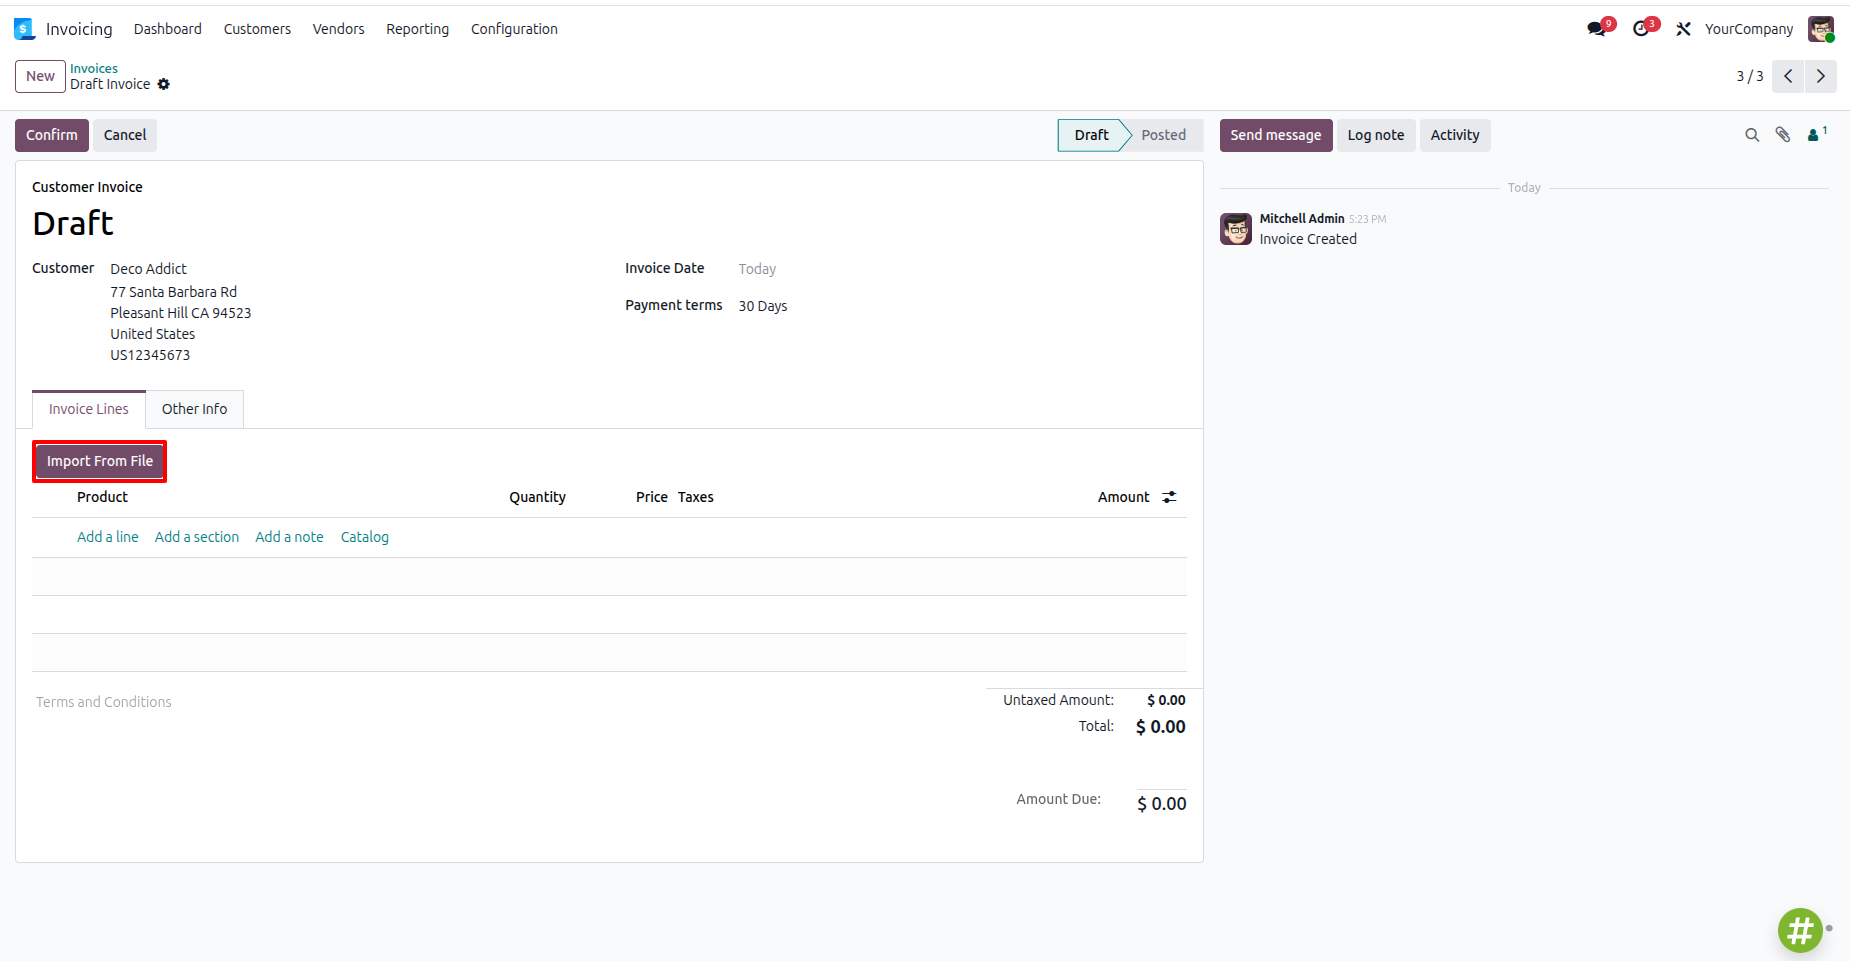The height and width of the screenshot is (961, 1850).
Task: Click Add a line link
Action: coord(108,537)
